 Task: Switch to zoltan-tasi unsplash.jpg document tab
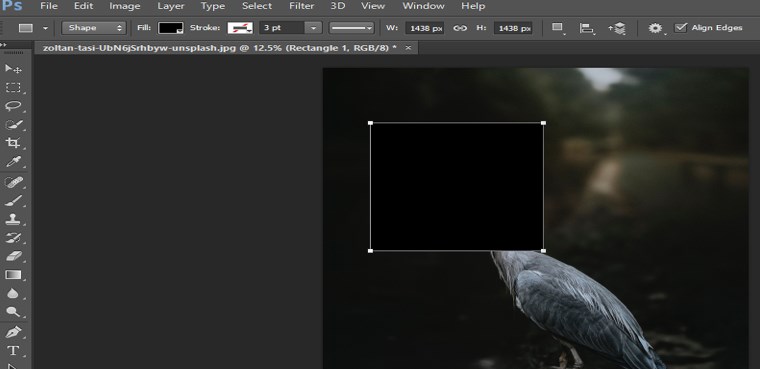tap(220, 48)
